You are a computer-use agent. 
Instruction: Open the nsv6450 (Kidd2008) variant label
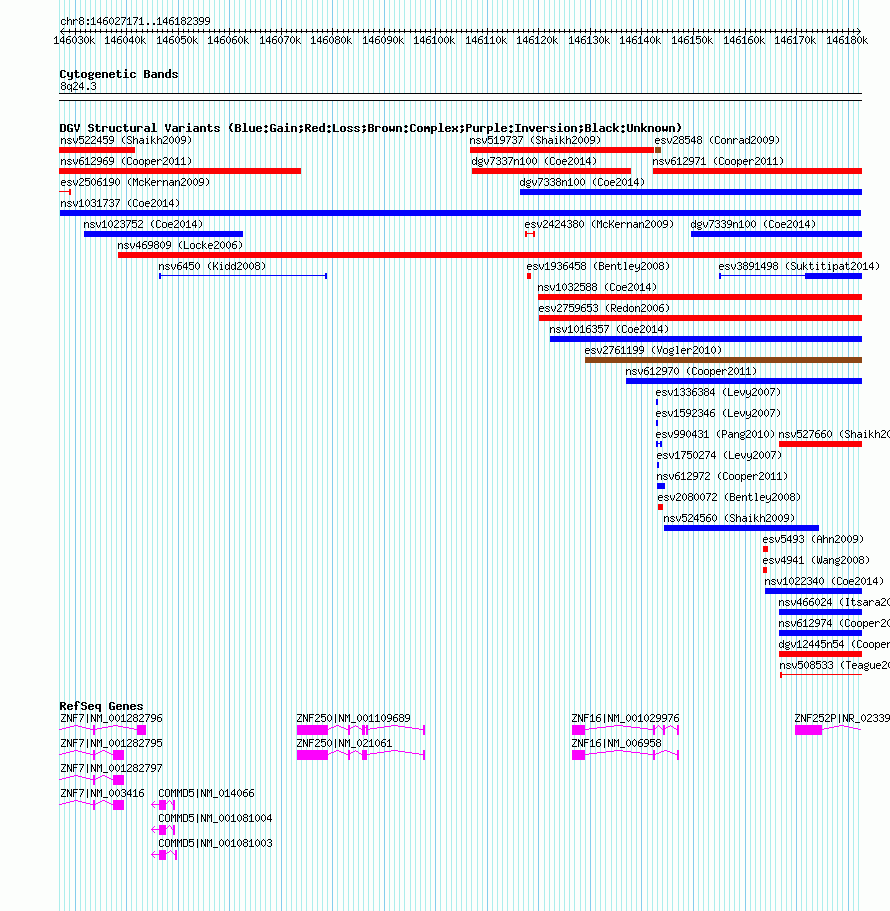pos(212,266)
